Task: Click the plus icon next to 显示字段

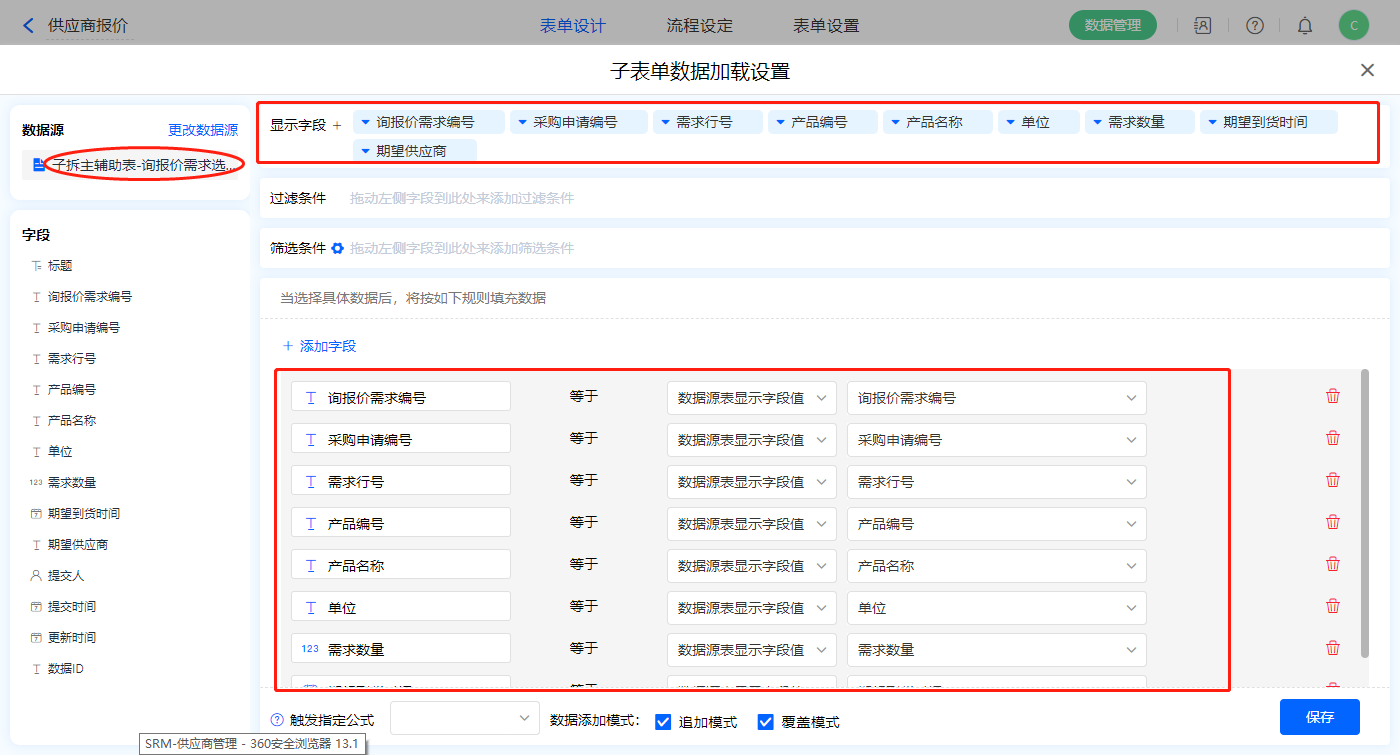Action: (x=337, y=125)
